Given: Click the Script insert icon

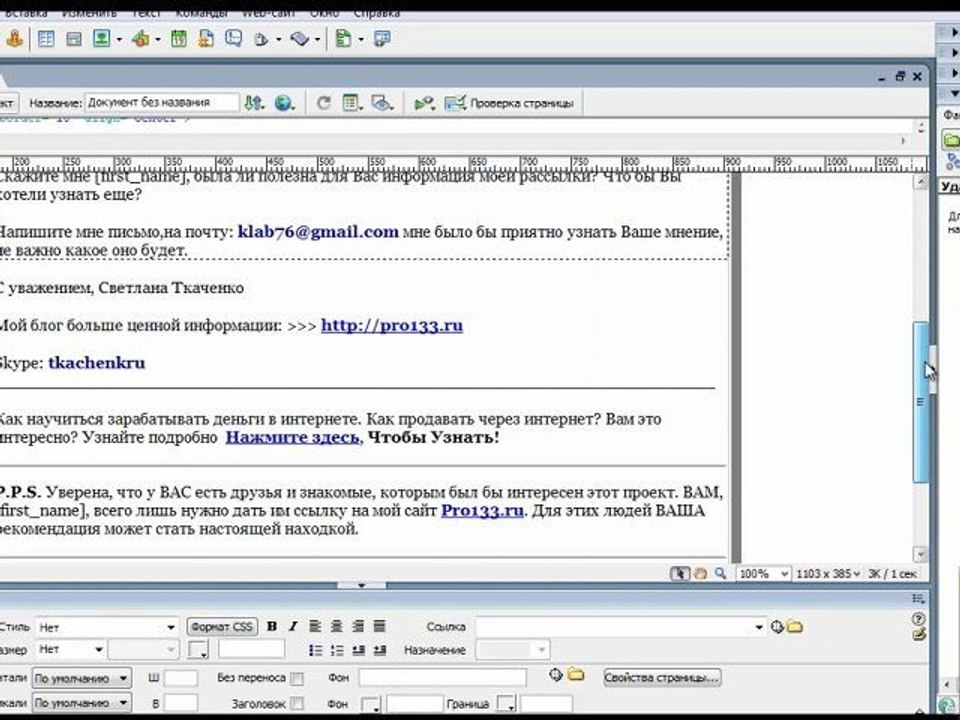Looking at the screenshot, I should (x=299, y=39).
